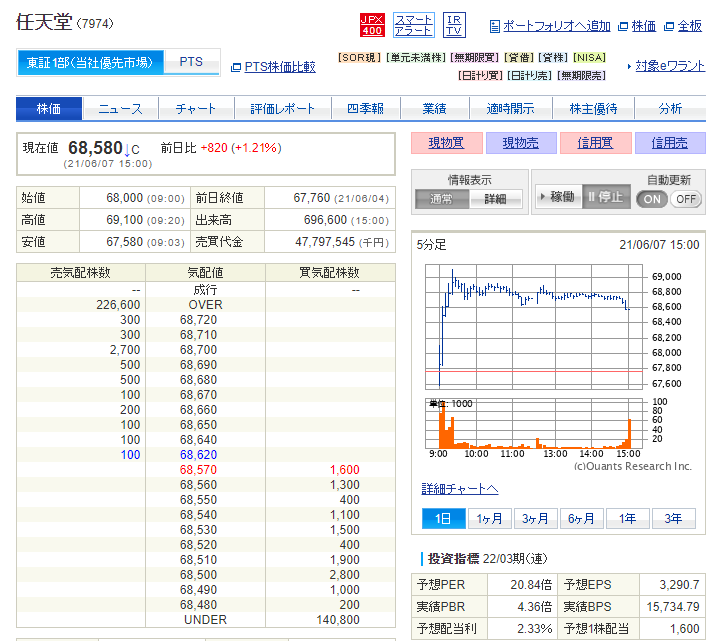714x641 pixels.
Task: Click 信用買 margin buy button
Action: click(x=596, y=143)
